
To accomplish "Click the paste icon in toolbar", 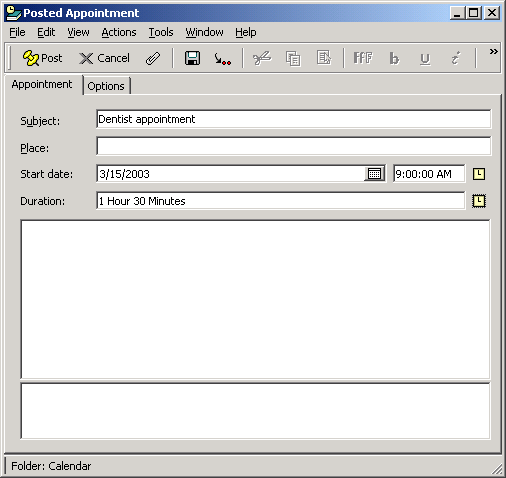I will coord(323,58).
